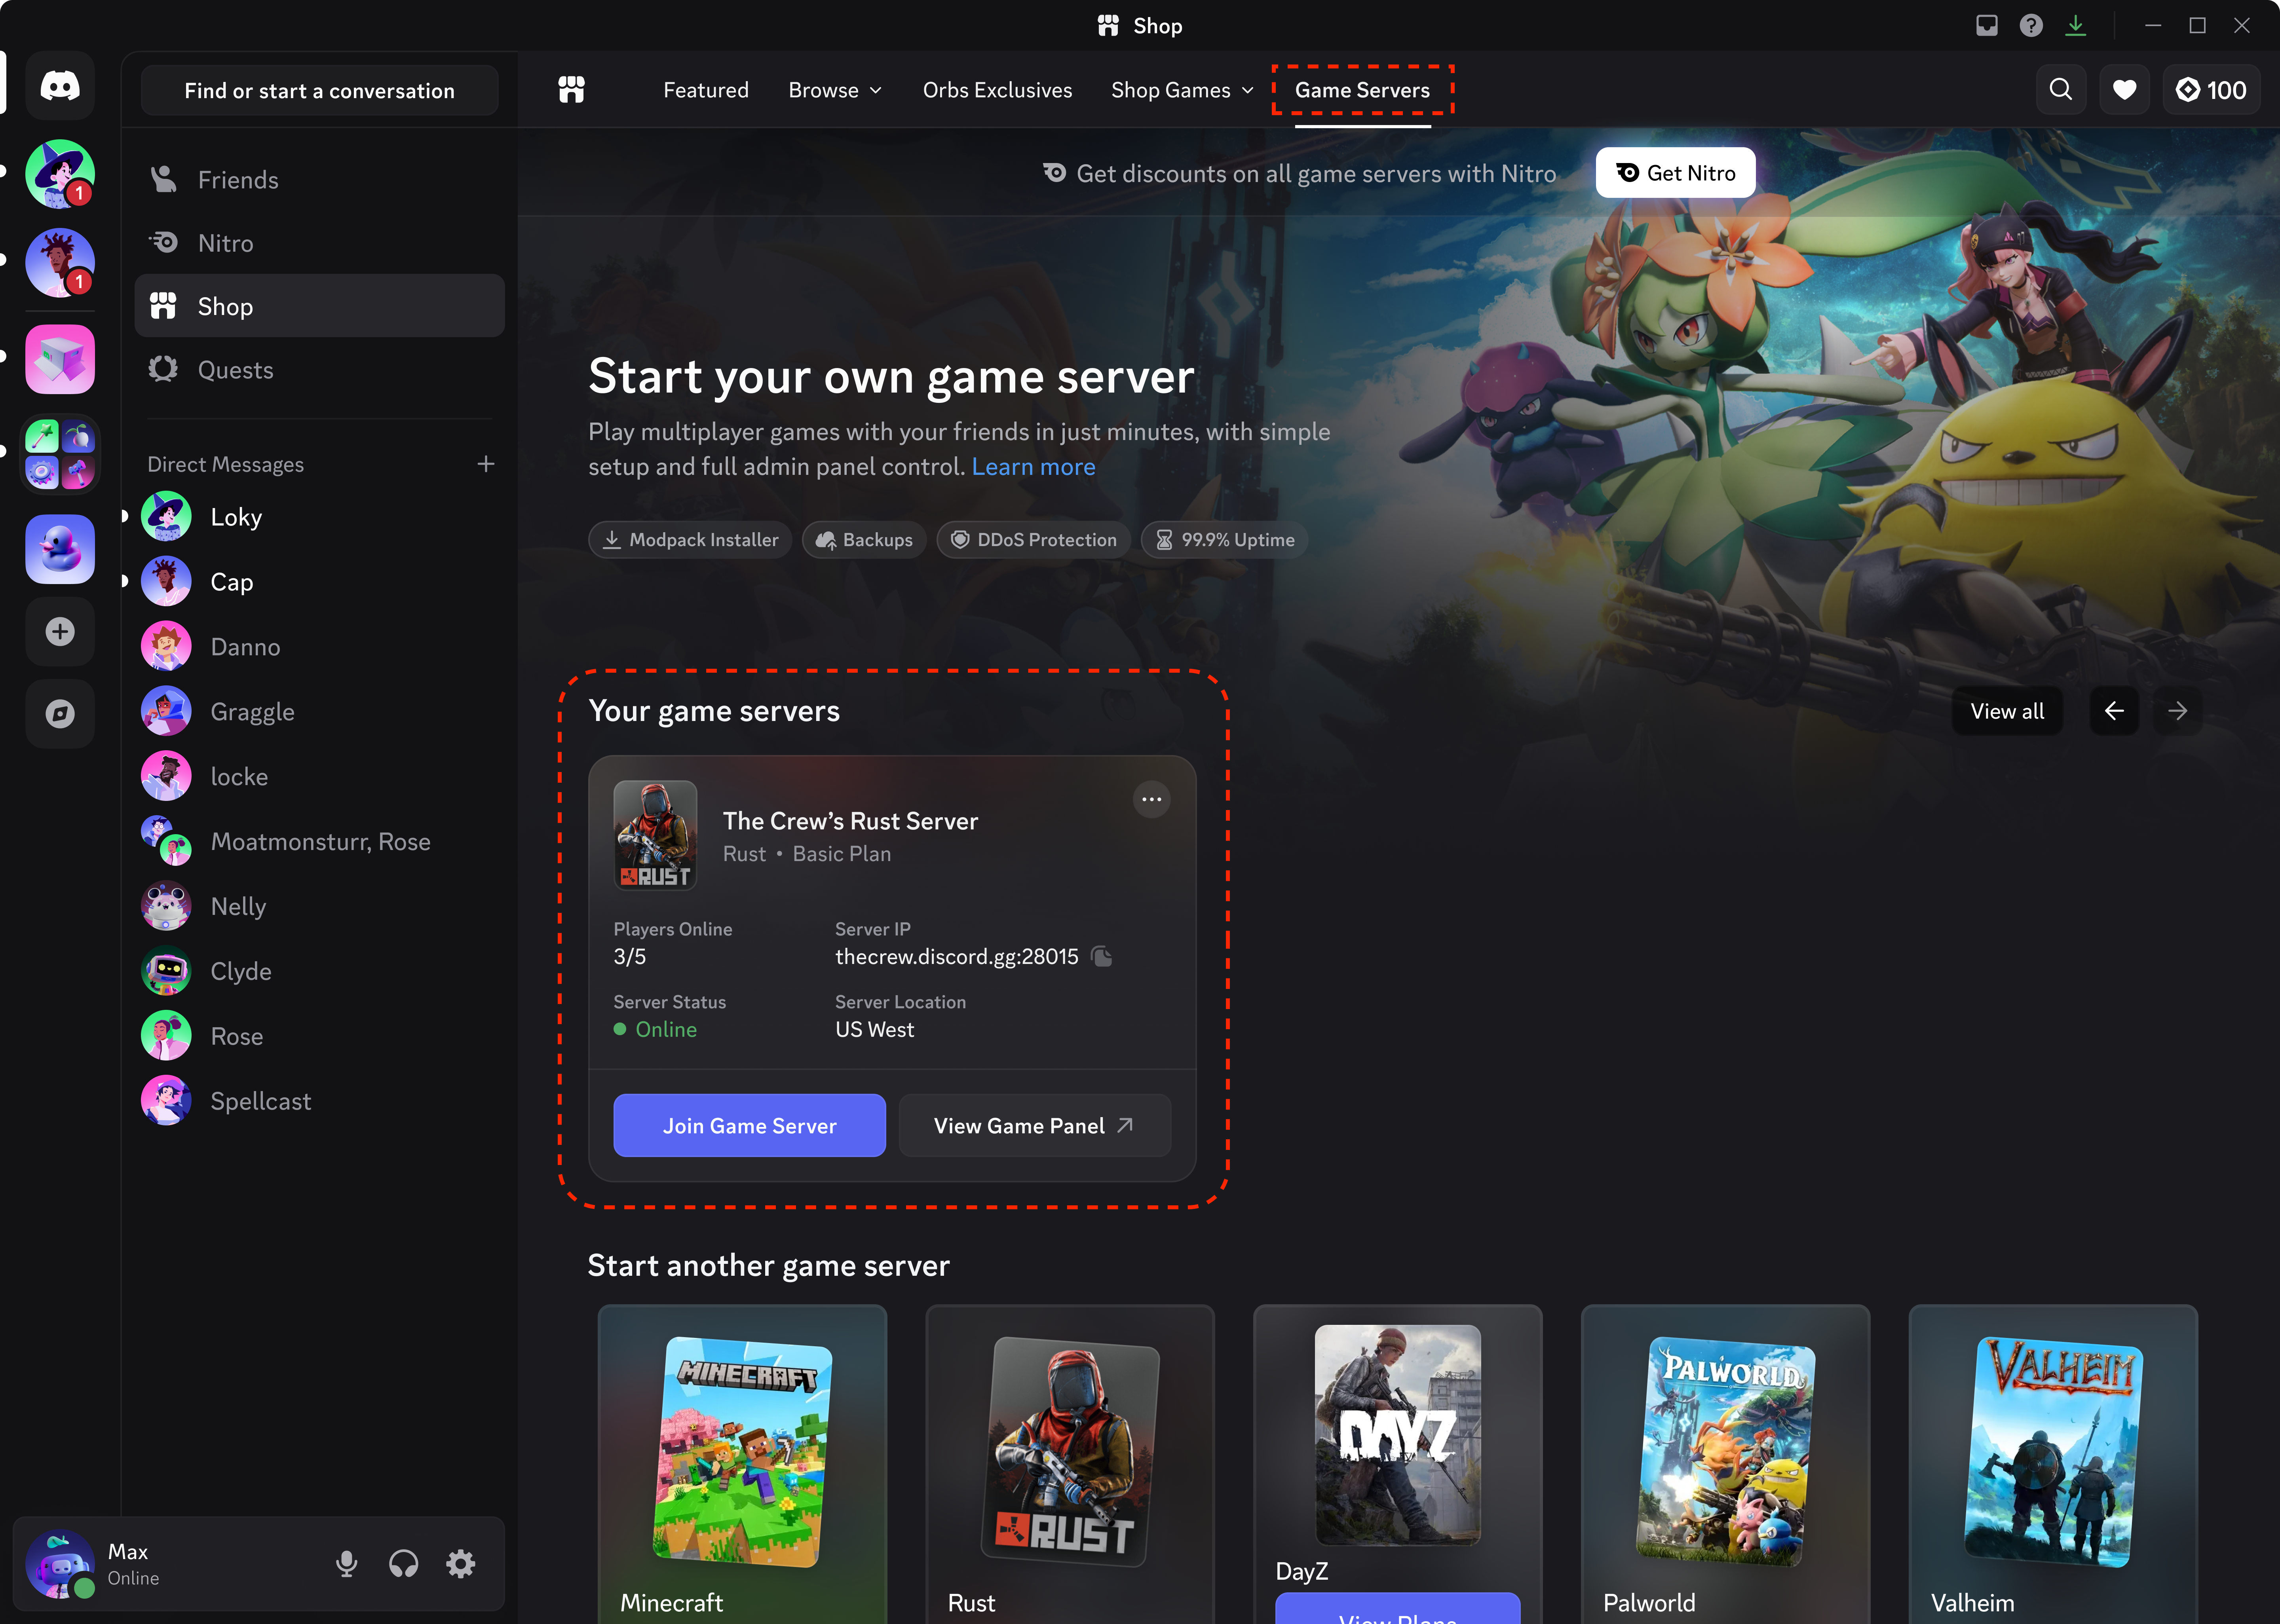Select the DayZ game server card
The image size is (2280, 1624).
click(x=1398, y=1464)
